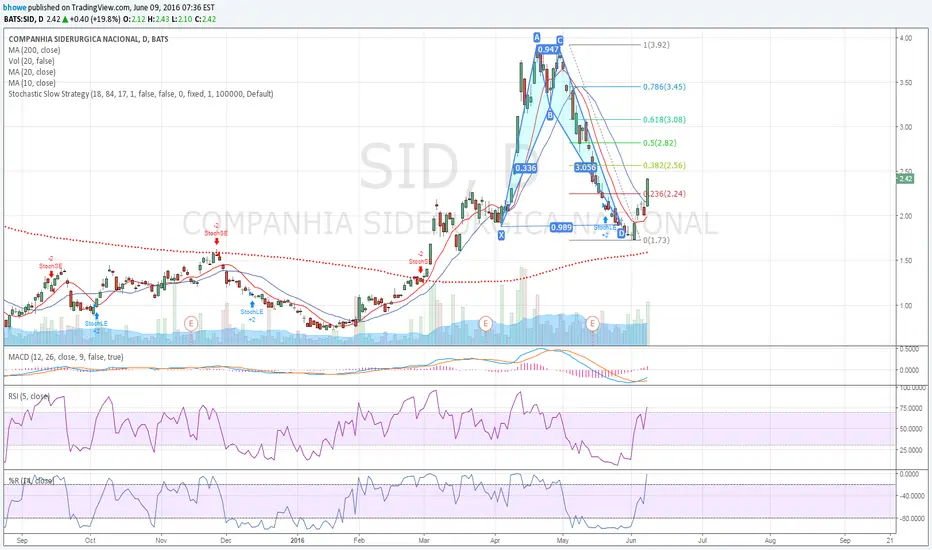Select the 1(3.92) Fibonacci level label

(x=656, y=45)
